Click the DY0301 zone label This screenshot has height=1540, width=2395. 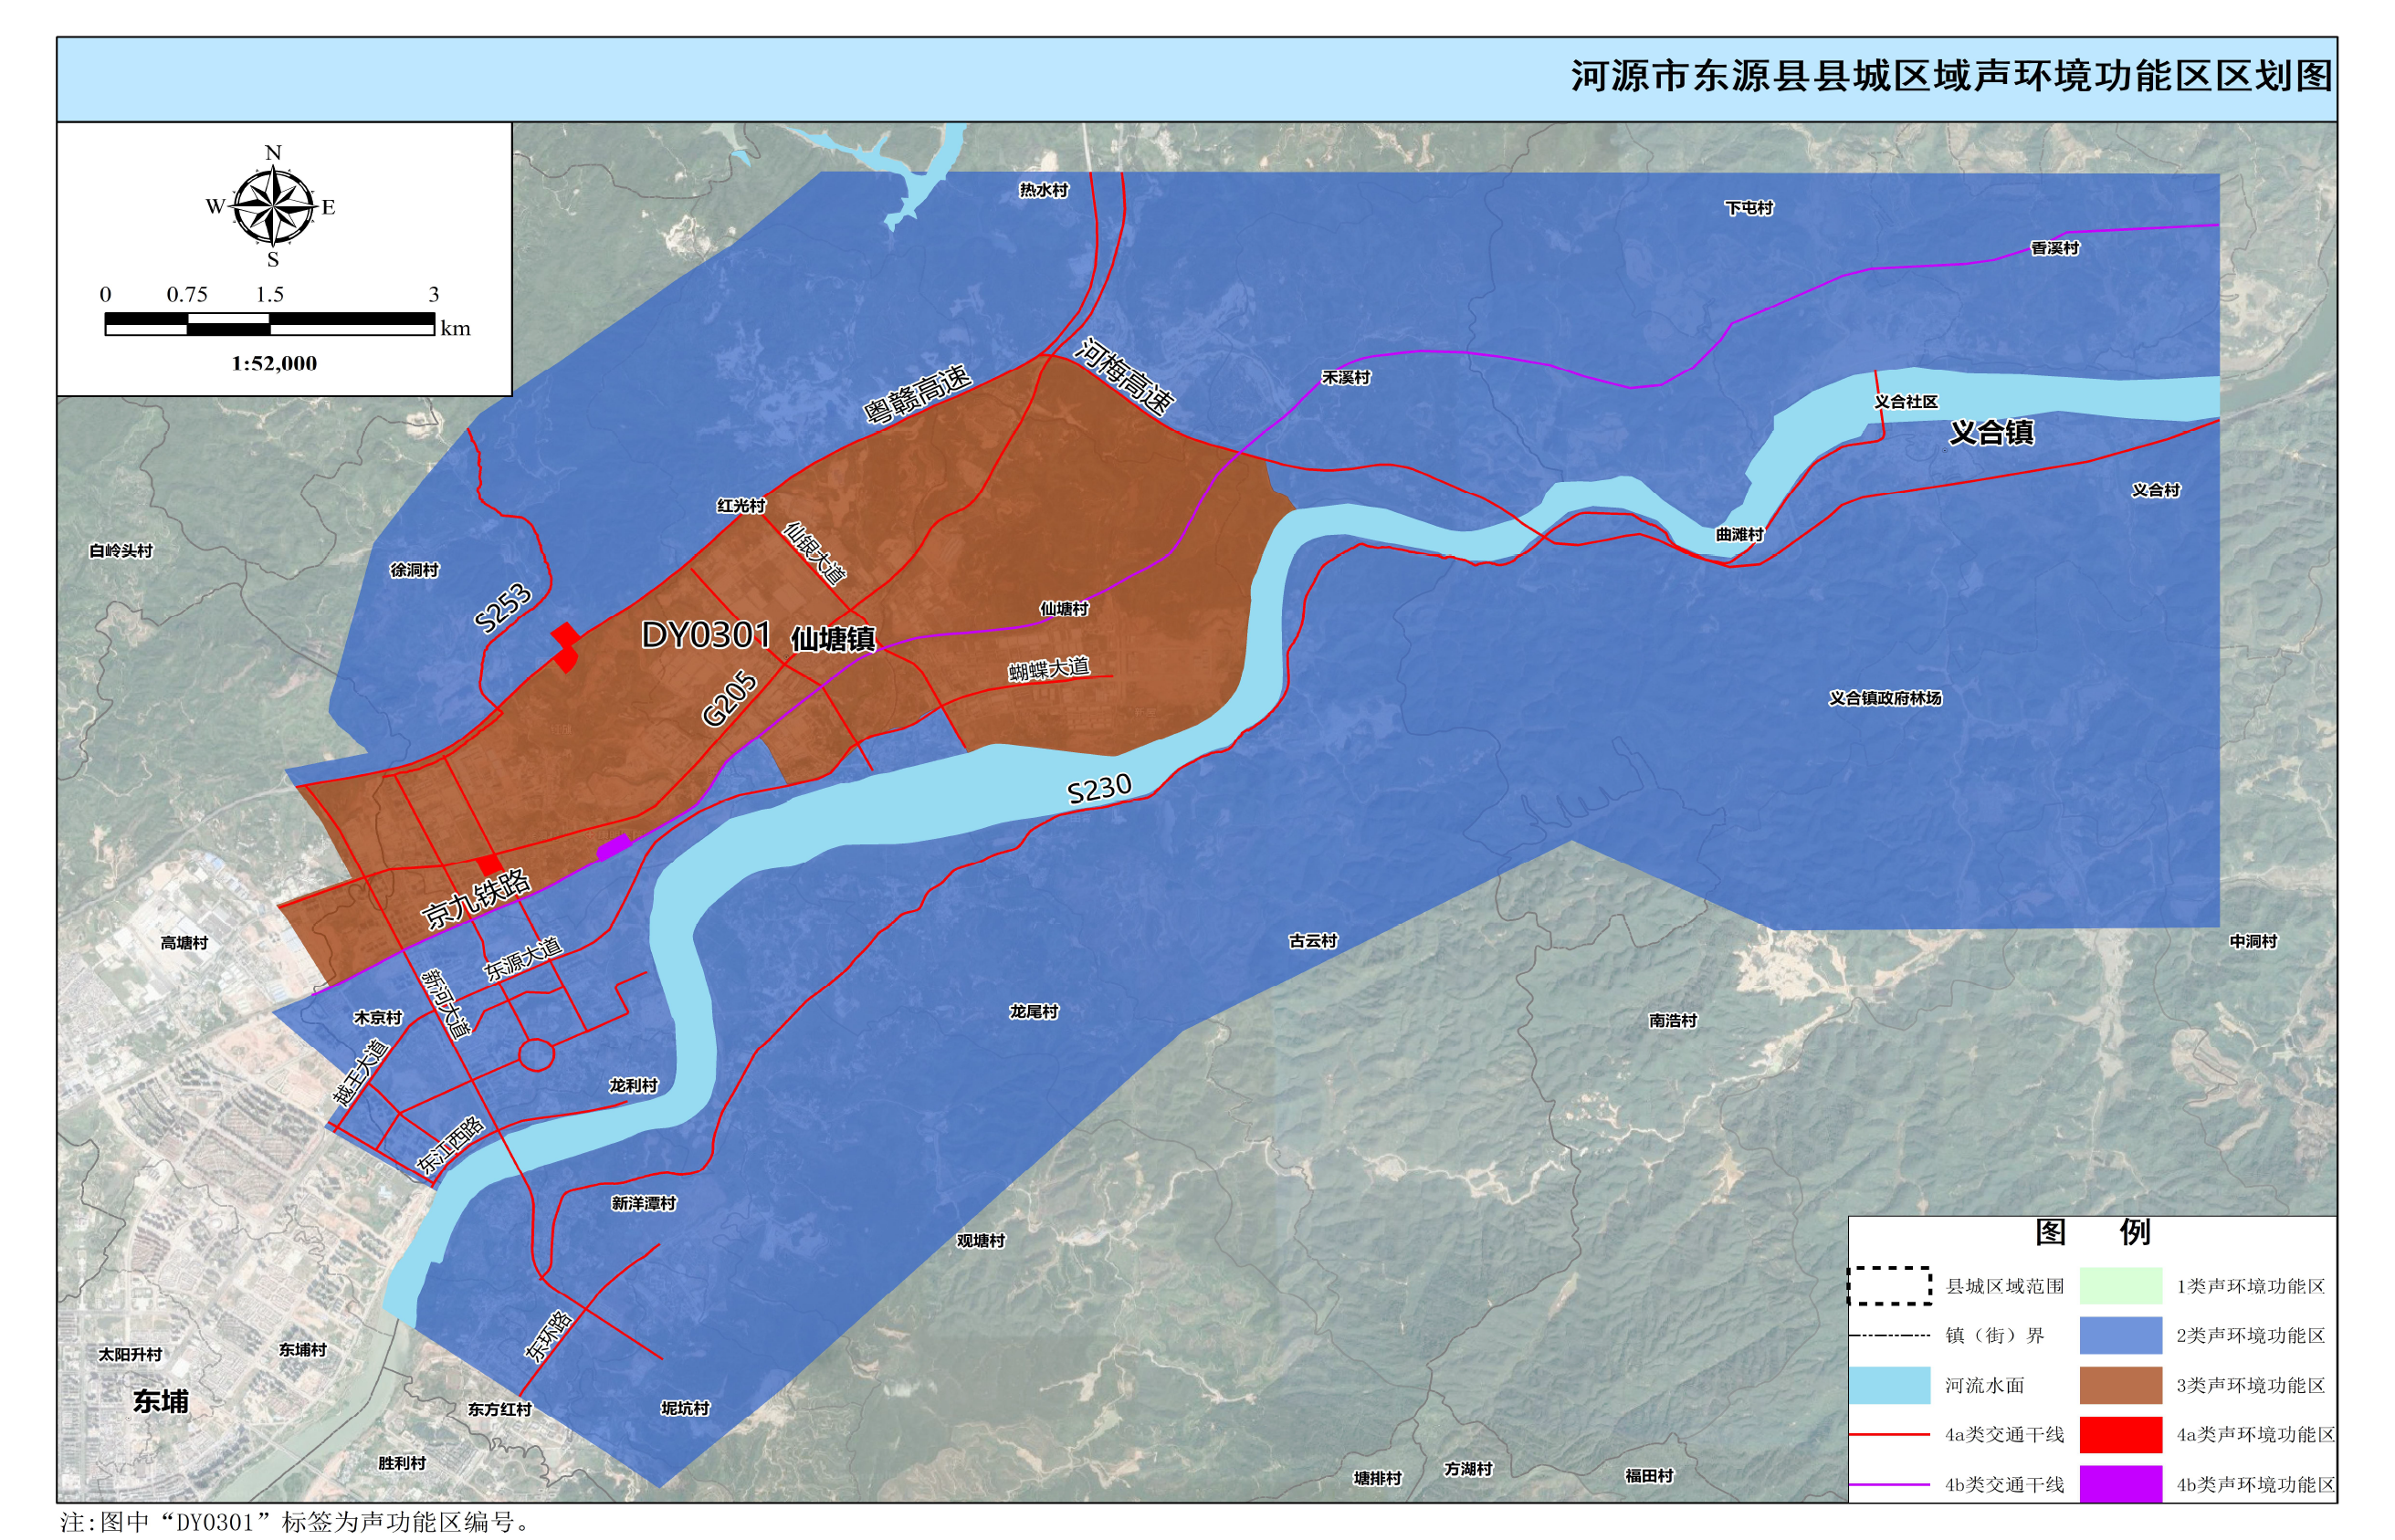(x=705, y=635)
